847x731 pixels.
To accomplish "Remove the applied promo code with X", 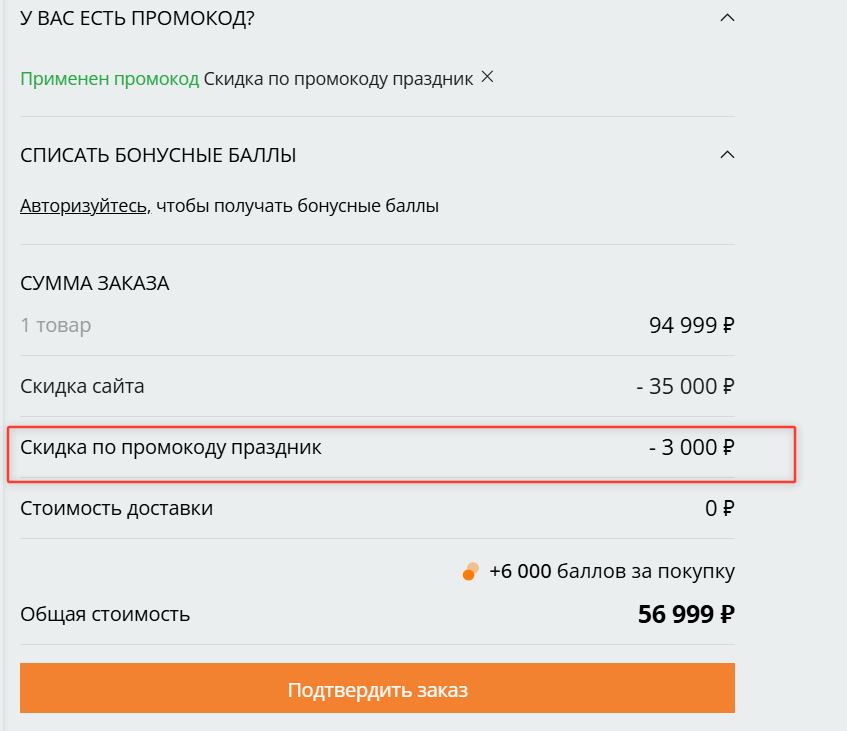I will [x=487, y=77].
